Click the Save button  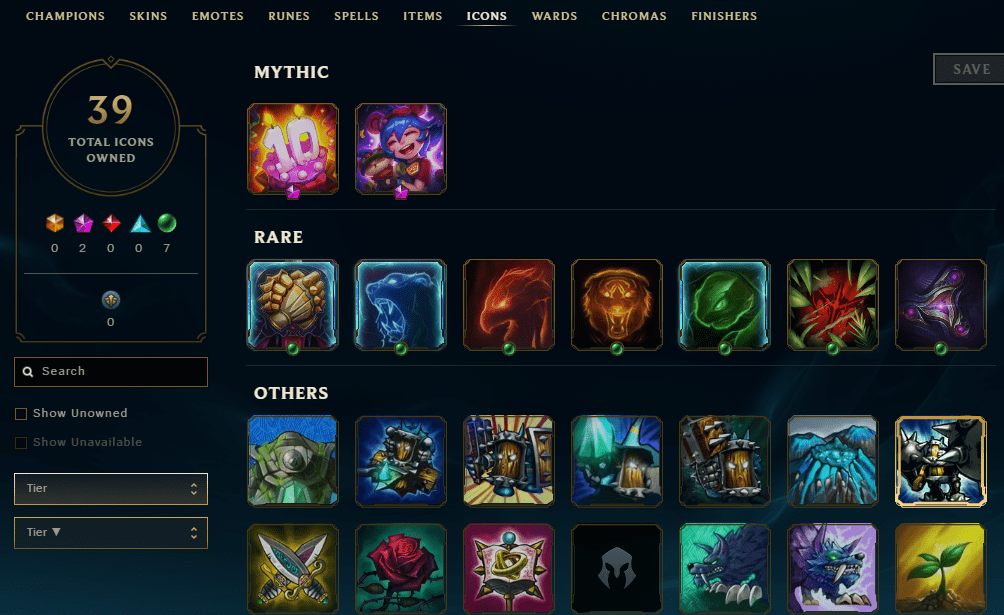(x=969, y=69)
